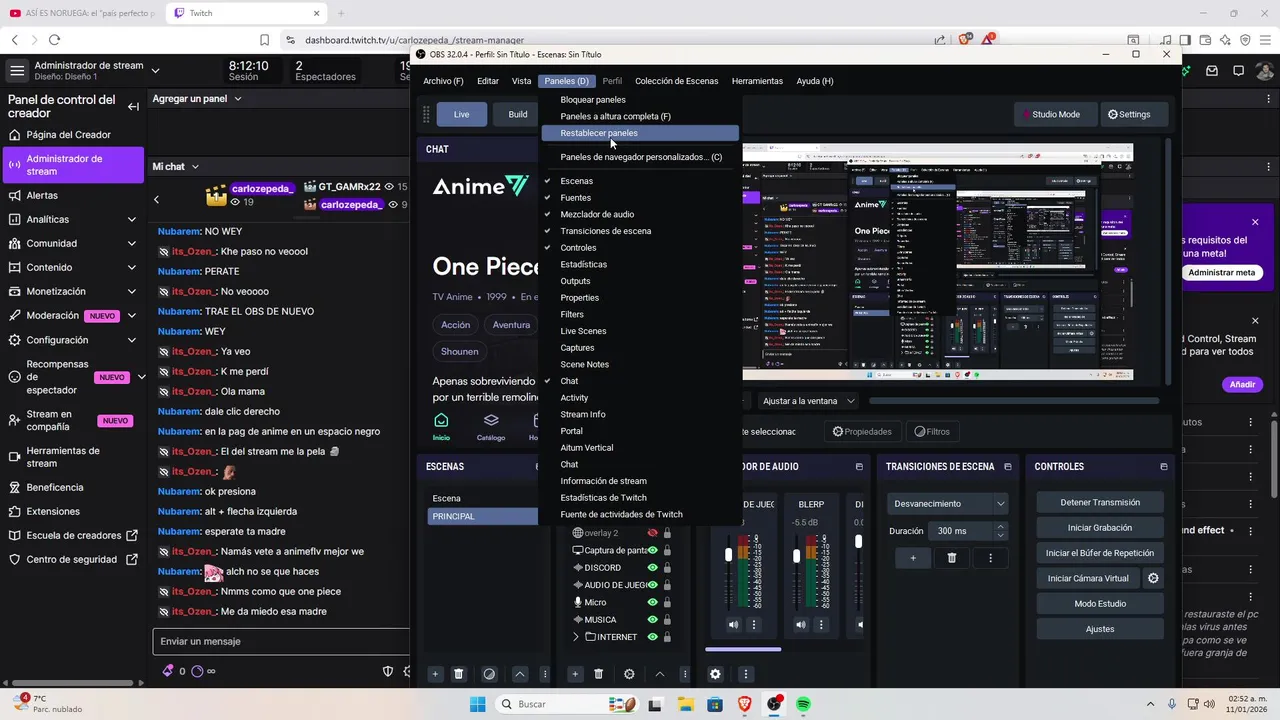Click Detener Transmisión button
This screenshot has width=1280, height=720.
coord(1099,502)
